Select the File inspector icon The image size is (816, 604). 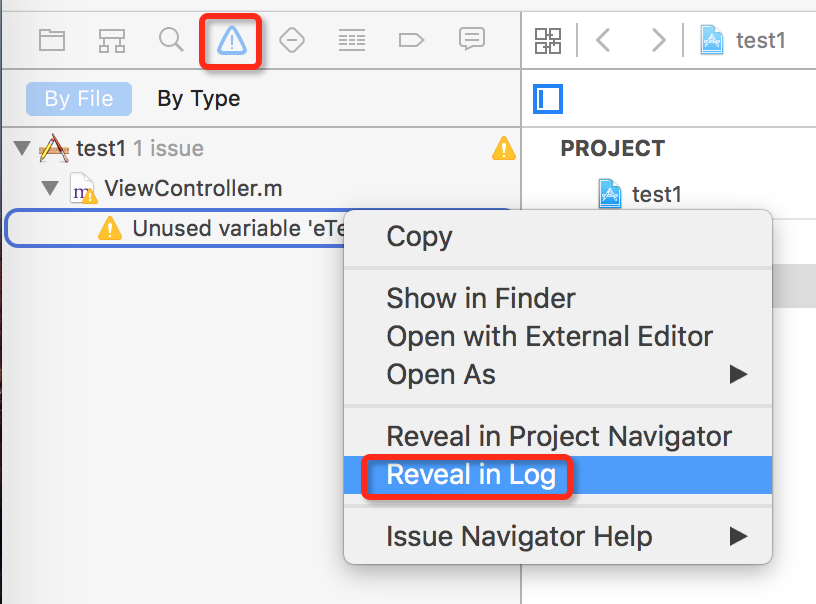click(x=547, y=99)
